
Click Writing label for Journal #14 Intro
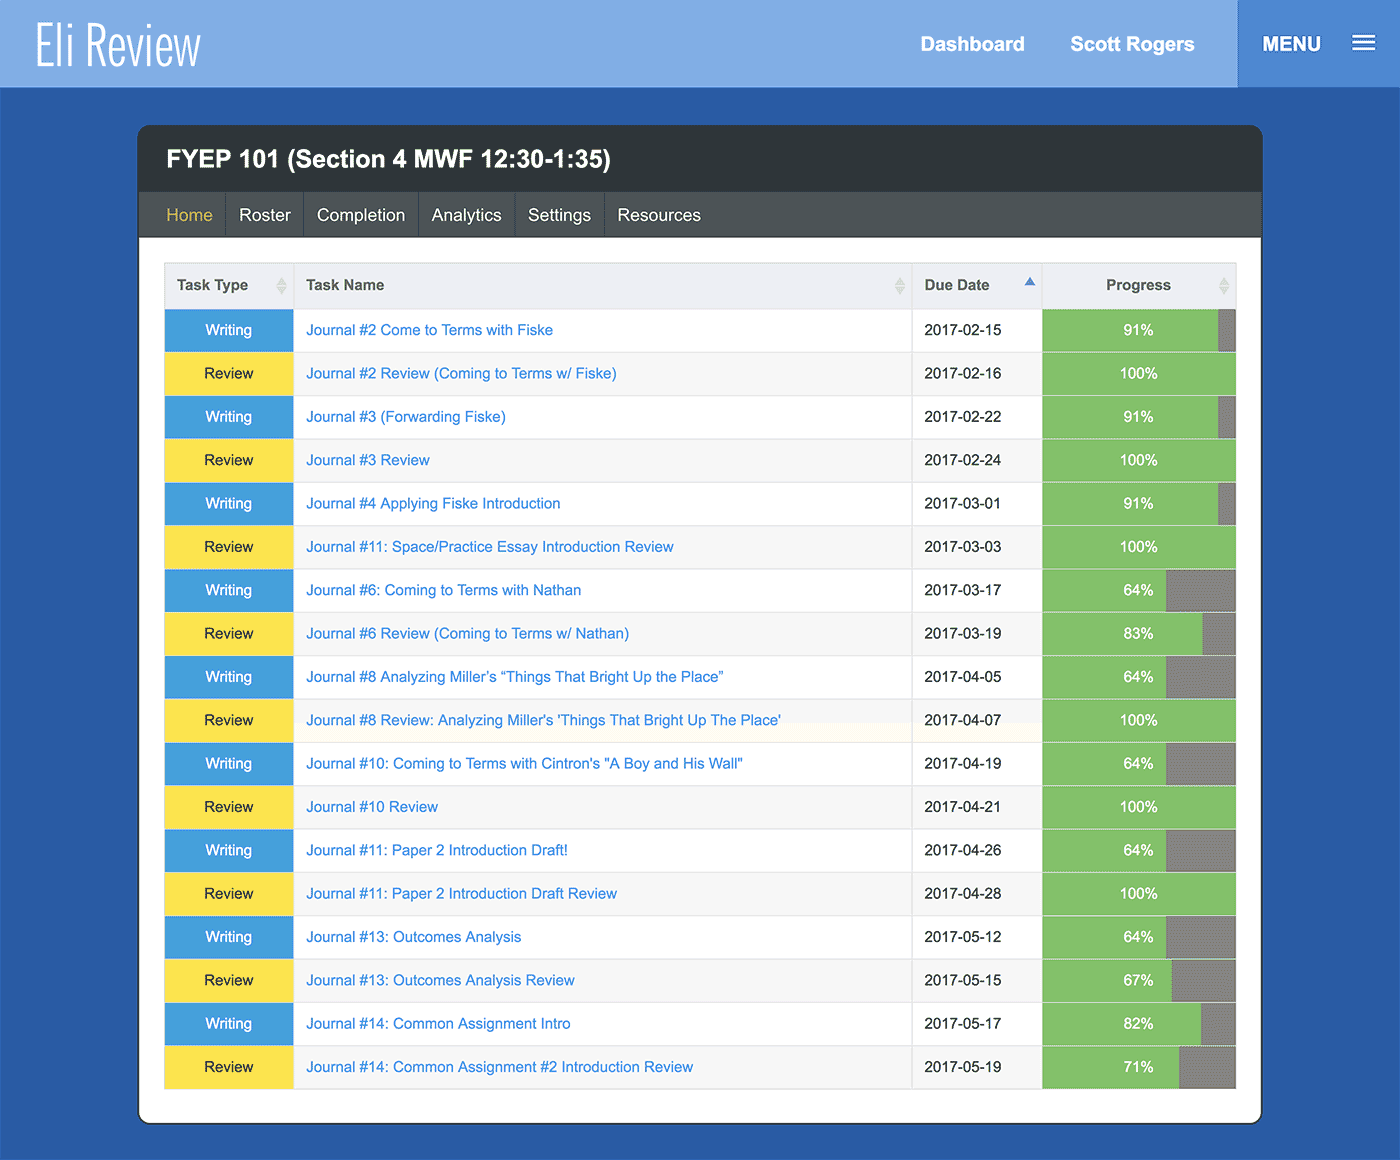(229, 1023)
